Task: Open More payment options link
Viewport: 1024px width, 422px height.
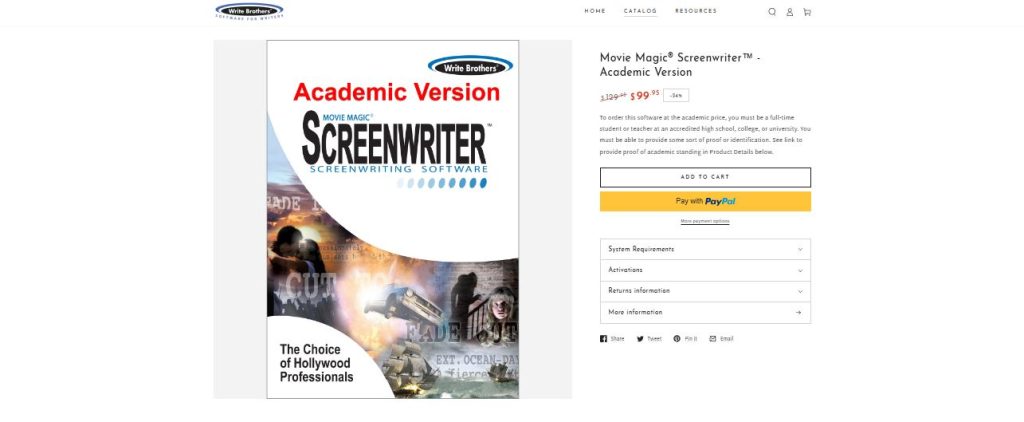Action: coord(705,221)
